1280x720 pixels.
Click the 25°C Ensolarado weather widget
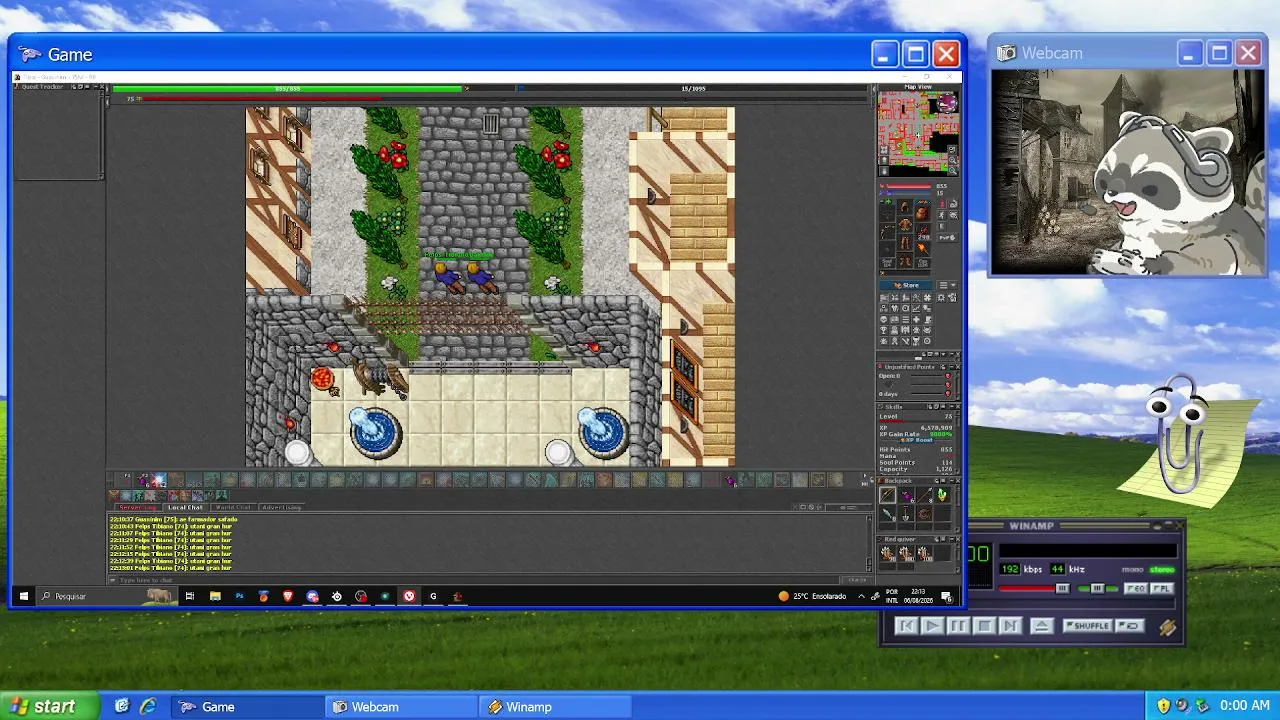coord(812,596)
